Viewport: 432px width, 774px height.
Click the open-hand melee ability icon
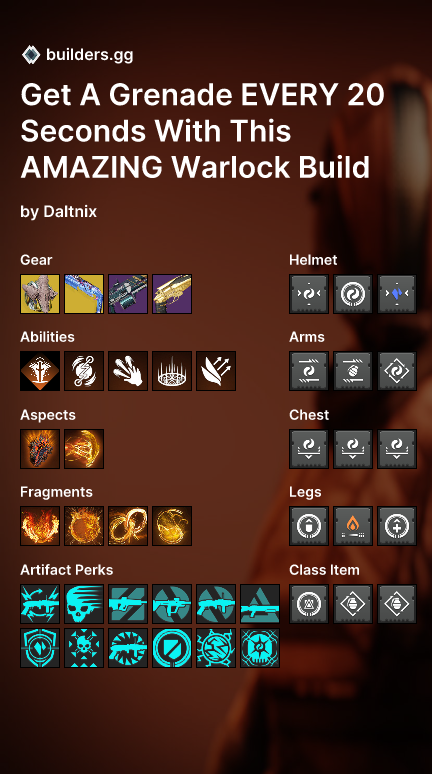[128, 371]
